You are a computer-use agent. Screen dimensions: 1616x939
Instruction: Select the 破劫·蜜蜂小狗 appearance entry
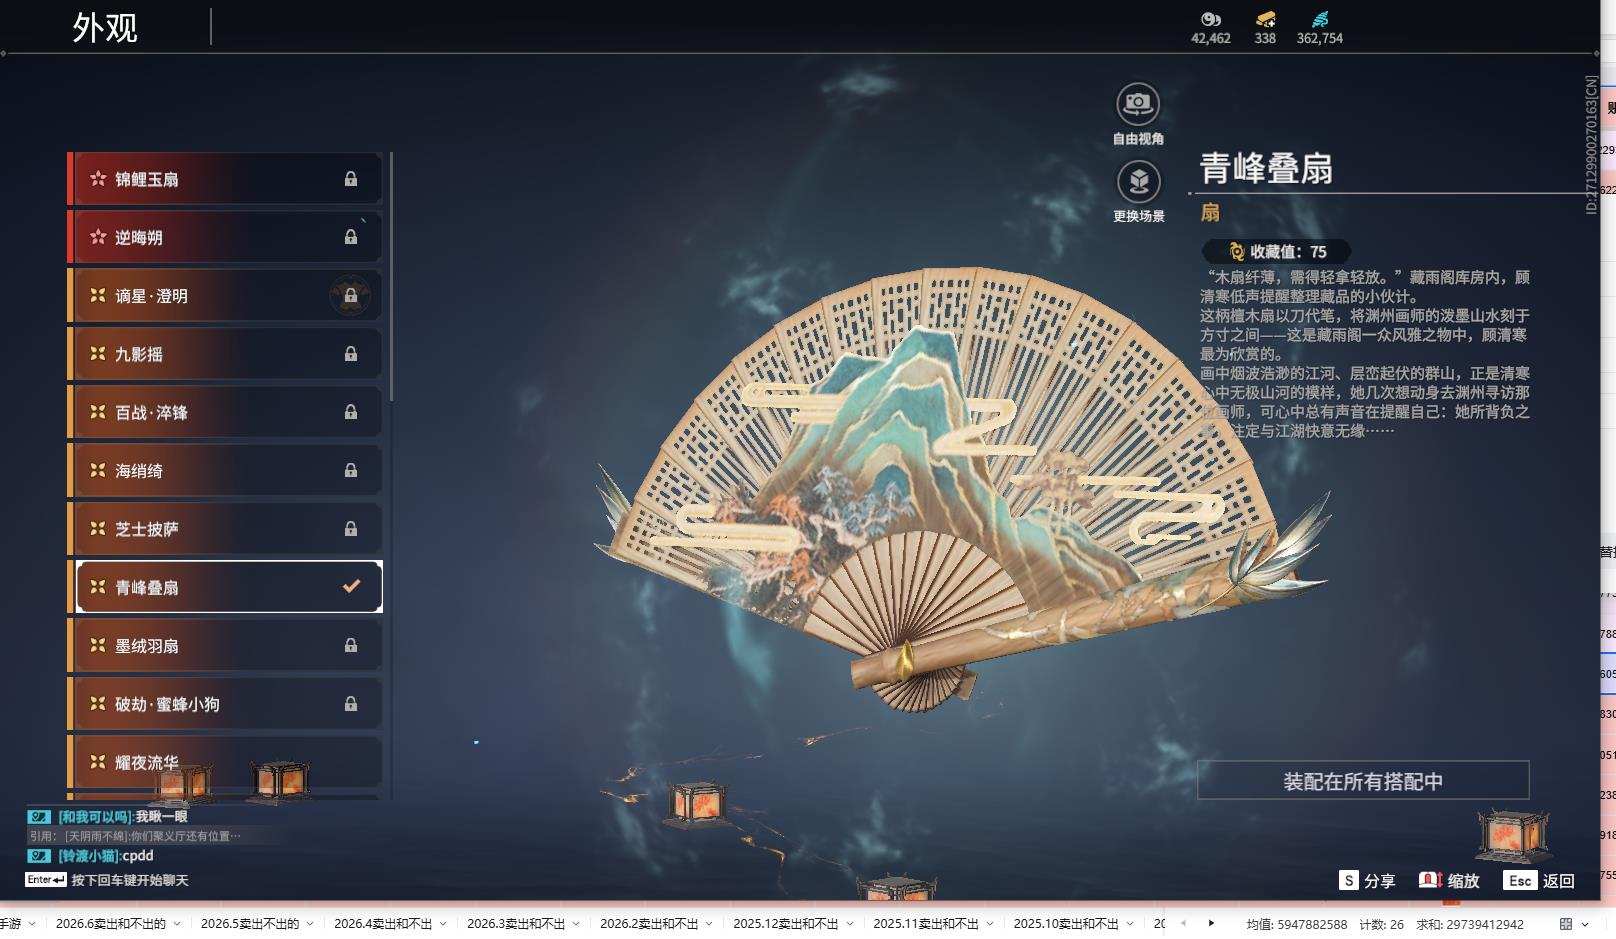(x=225, y=704)
